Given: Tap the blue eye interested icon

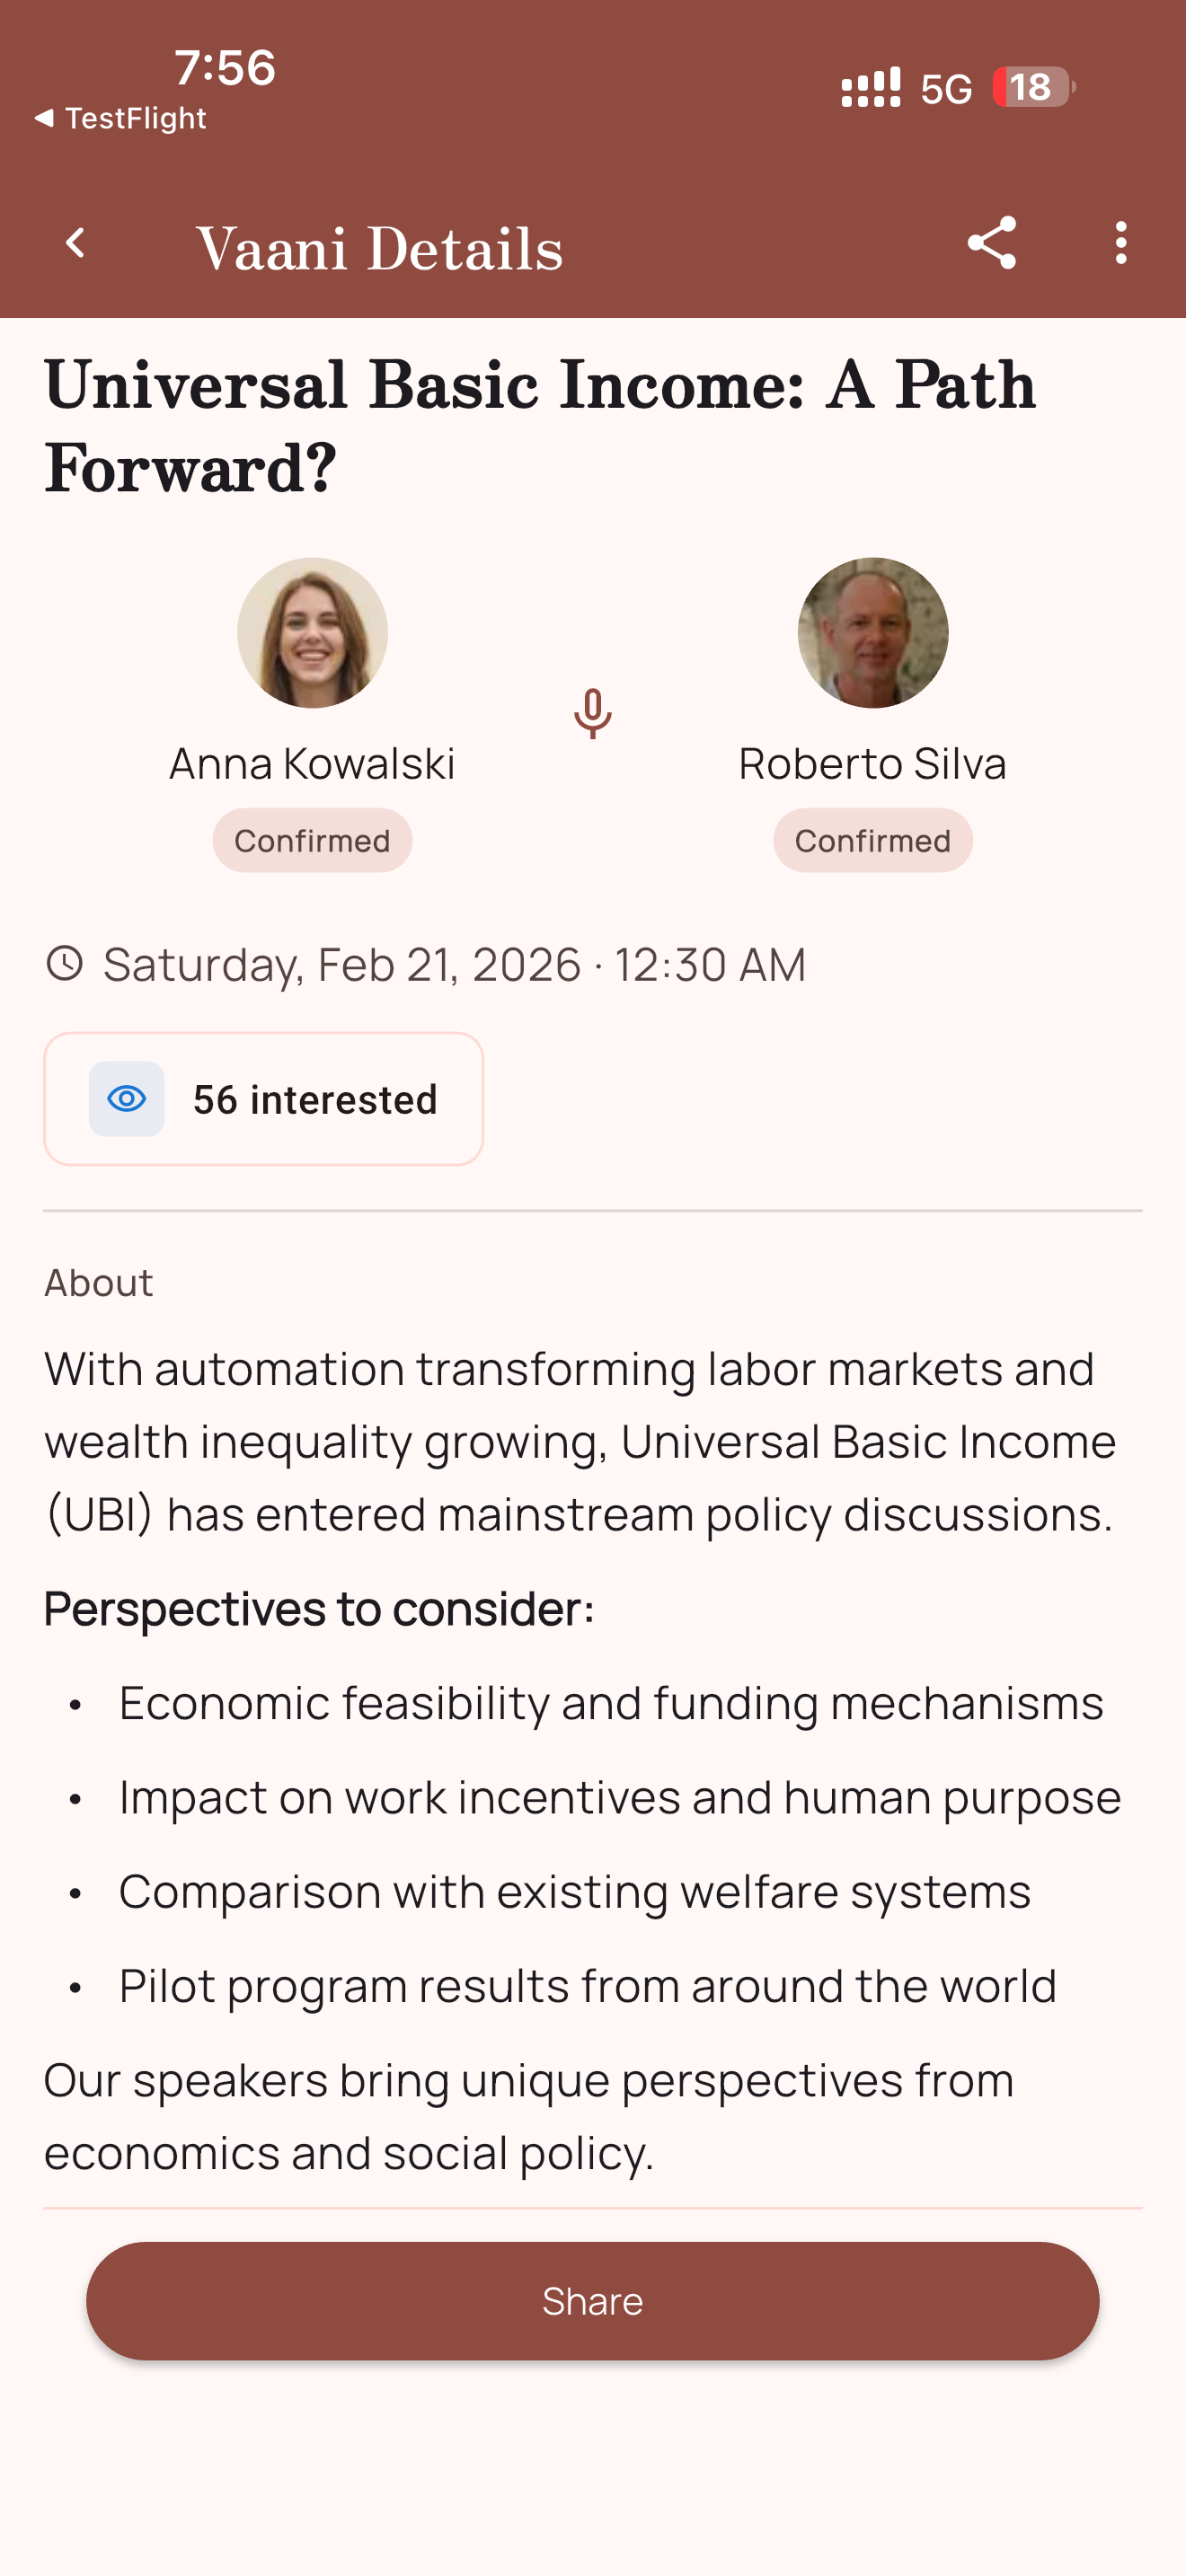Looking at the screenshot, I should tap(127, 1099).
